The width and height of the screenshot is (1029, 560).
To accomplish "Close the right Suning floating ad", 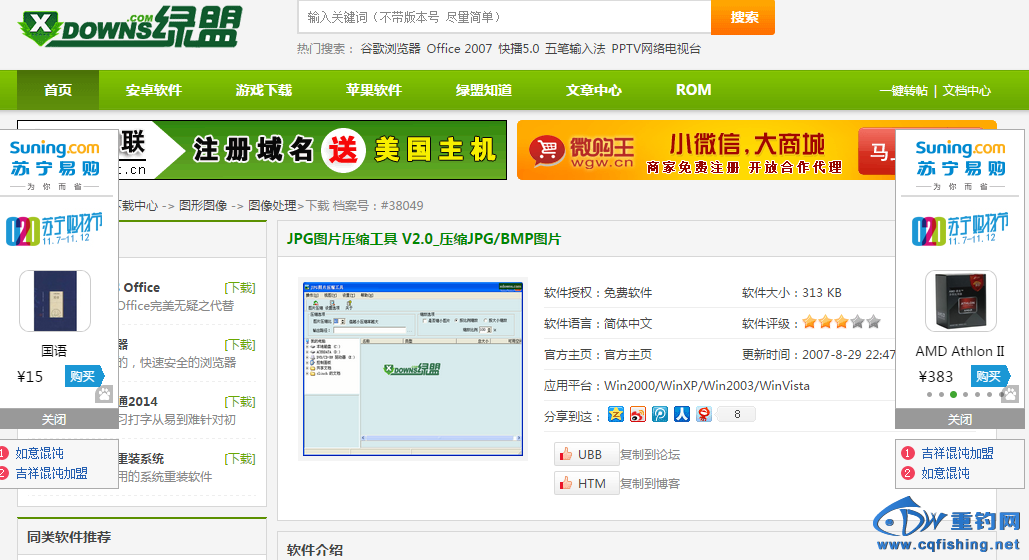I will coord(959,419).
